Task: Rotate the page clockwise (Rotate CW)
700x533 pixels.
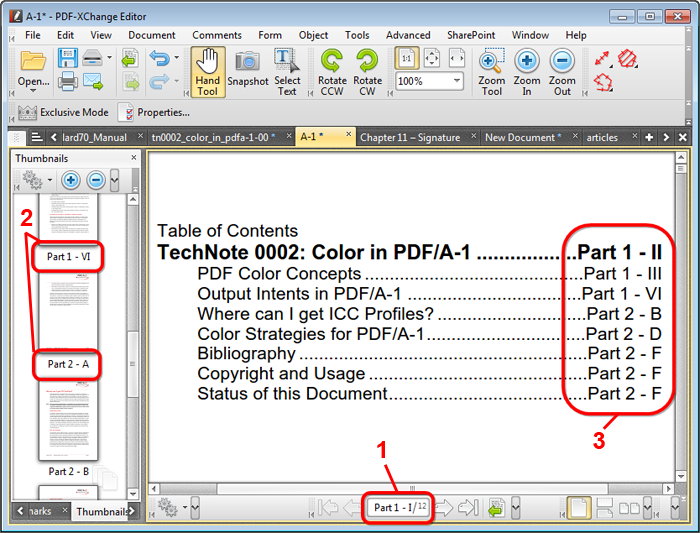Action: click(x=367, y=71)
